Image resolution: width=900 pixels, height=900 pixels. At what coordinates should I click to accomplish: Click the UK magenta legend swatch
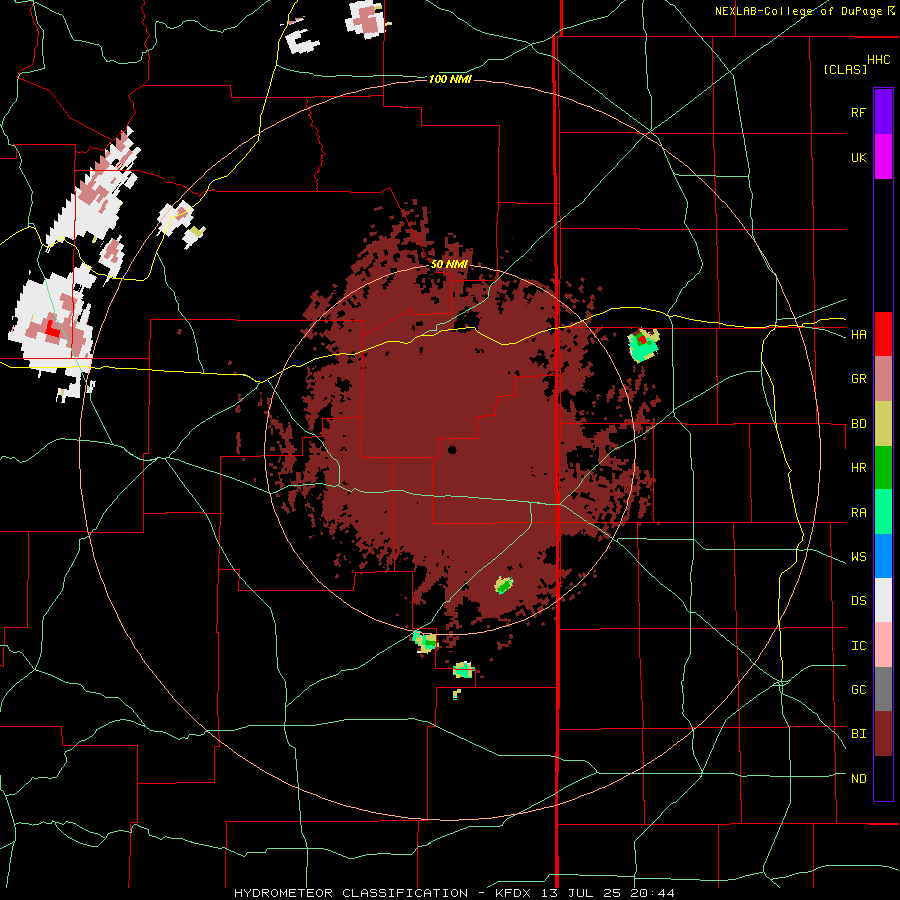point(883,157)
